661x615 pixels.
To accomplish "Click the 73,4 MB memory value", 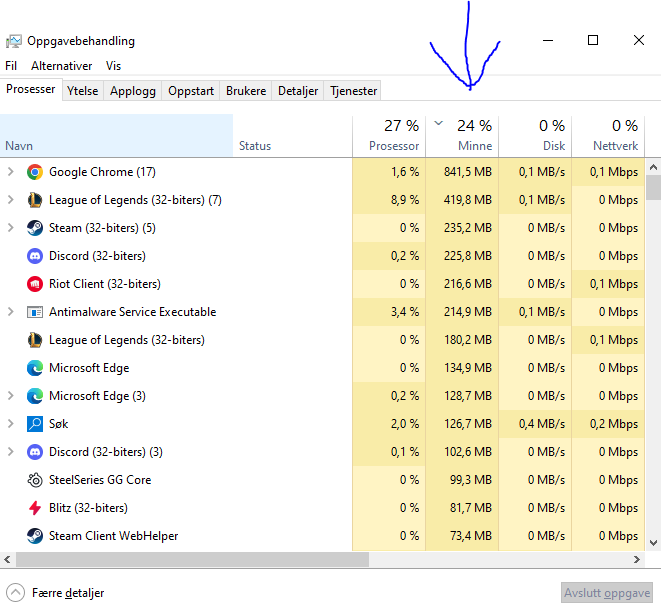I will point(471,536).
